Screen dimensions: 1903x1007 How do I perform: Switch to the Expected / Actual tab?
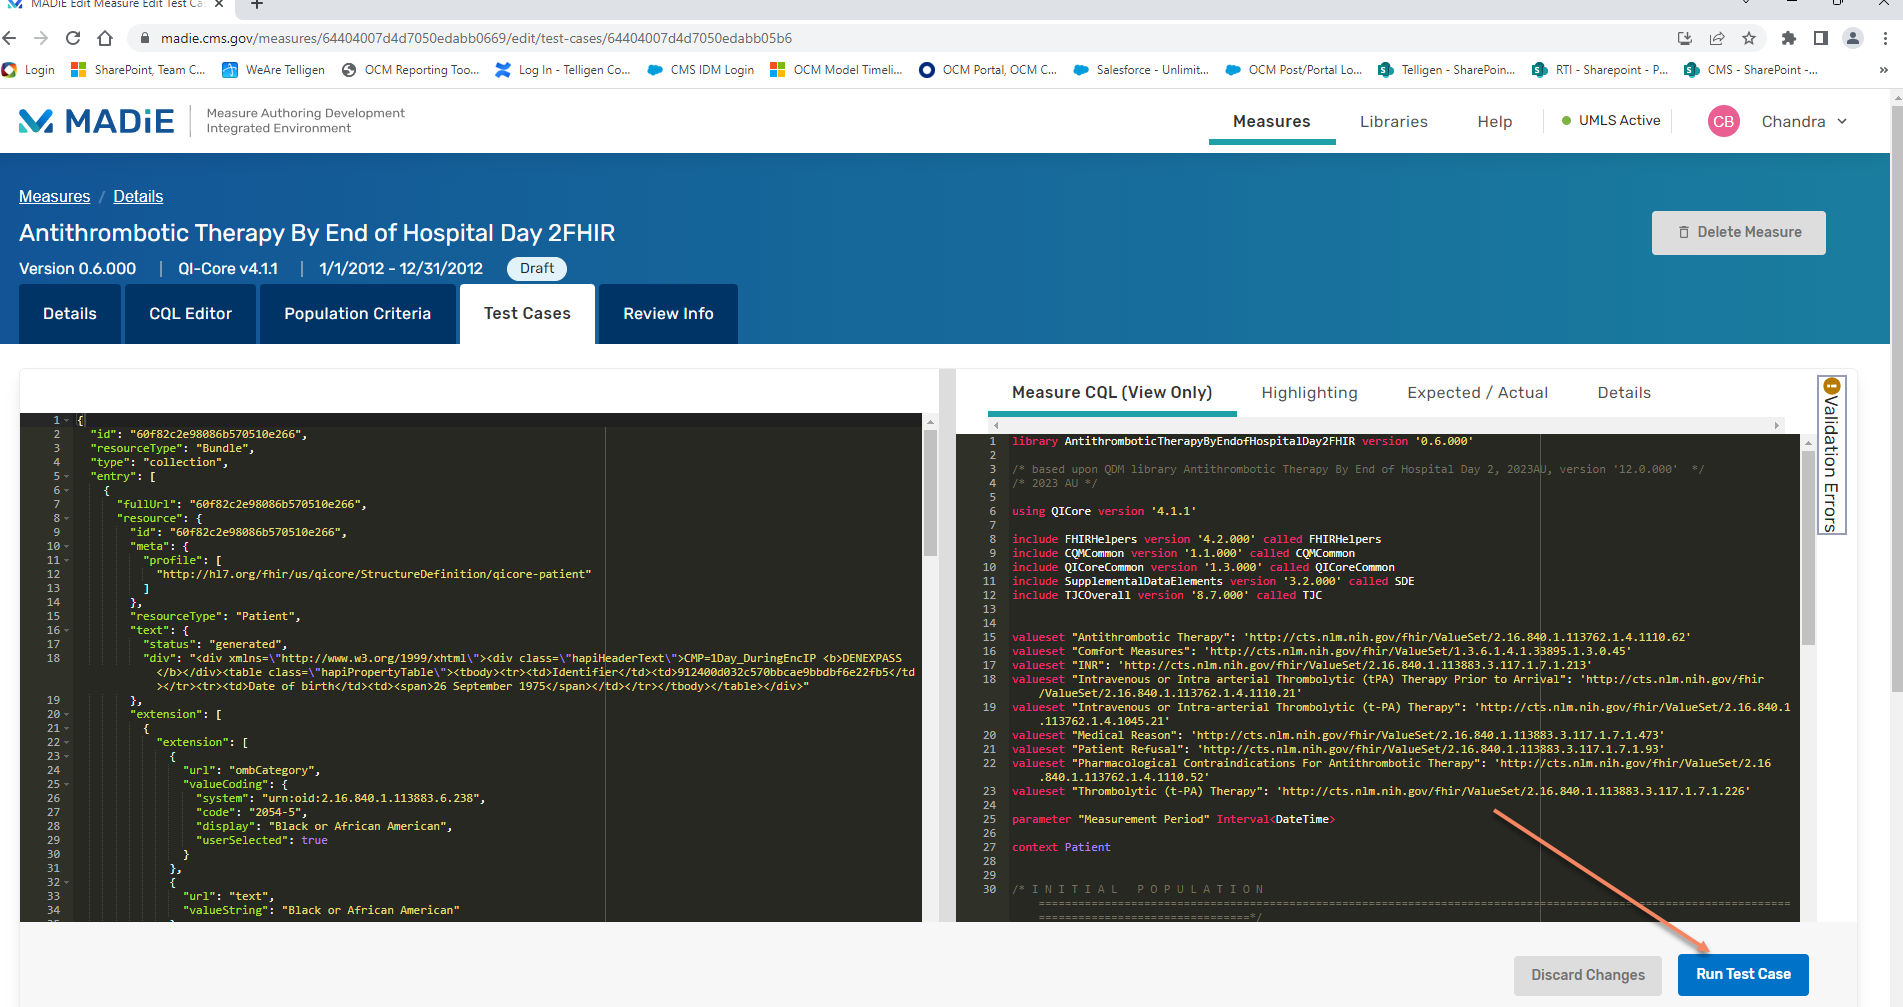tap(1477, 393)
